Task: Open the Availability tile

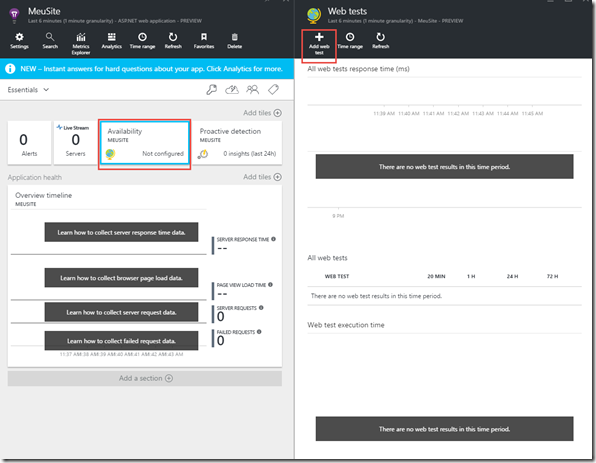Action: point(144,143)
